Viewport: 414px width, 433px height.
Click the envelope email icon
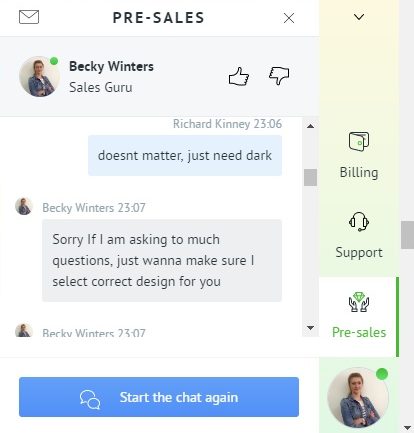pyautogui.click(x=29, y=17)
